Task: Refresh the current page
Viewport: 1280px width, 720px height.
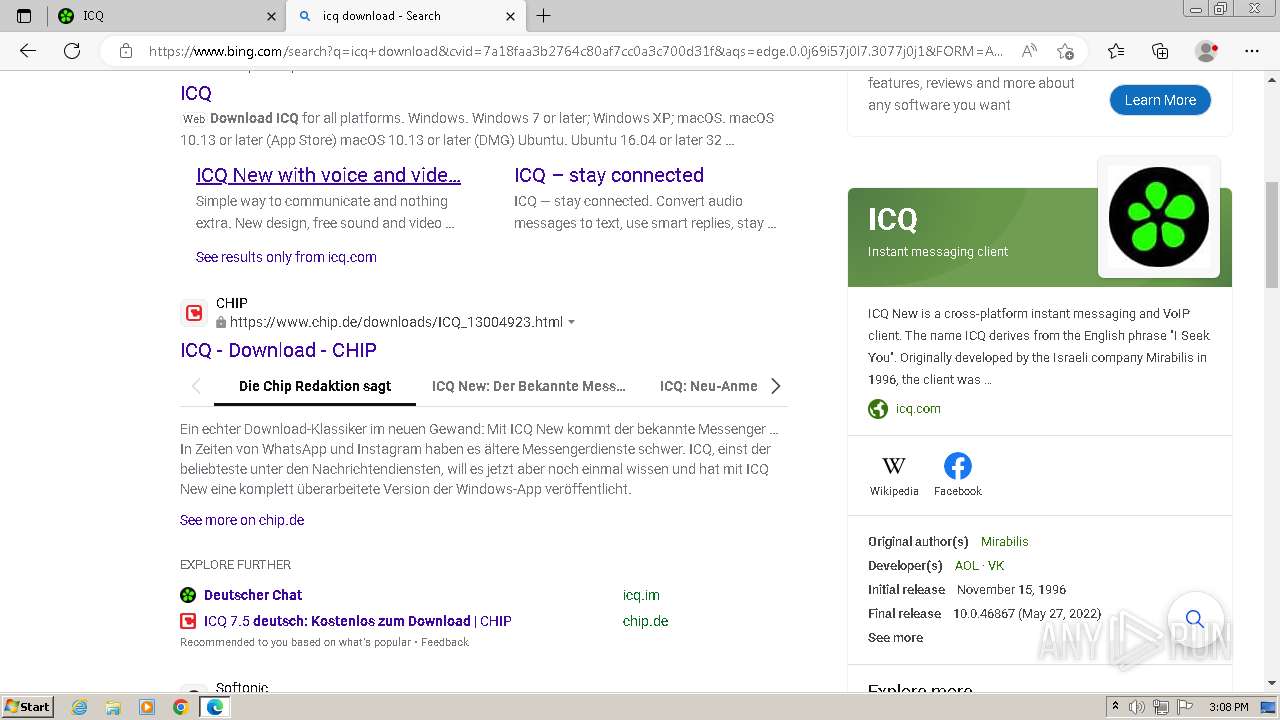Action: (x=72, y=51)
